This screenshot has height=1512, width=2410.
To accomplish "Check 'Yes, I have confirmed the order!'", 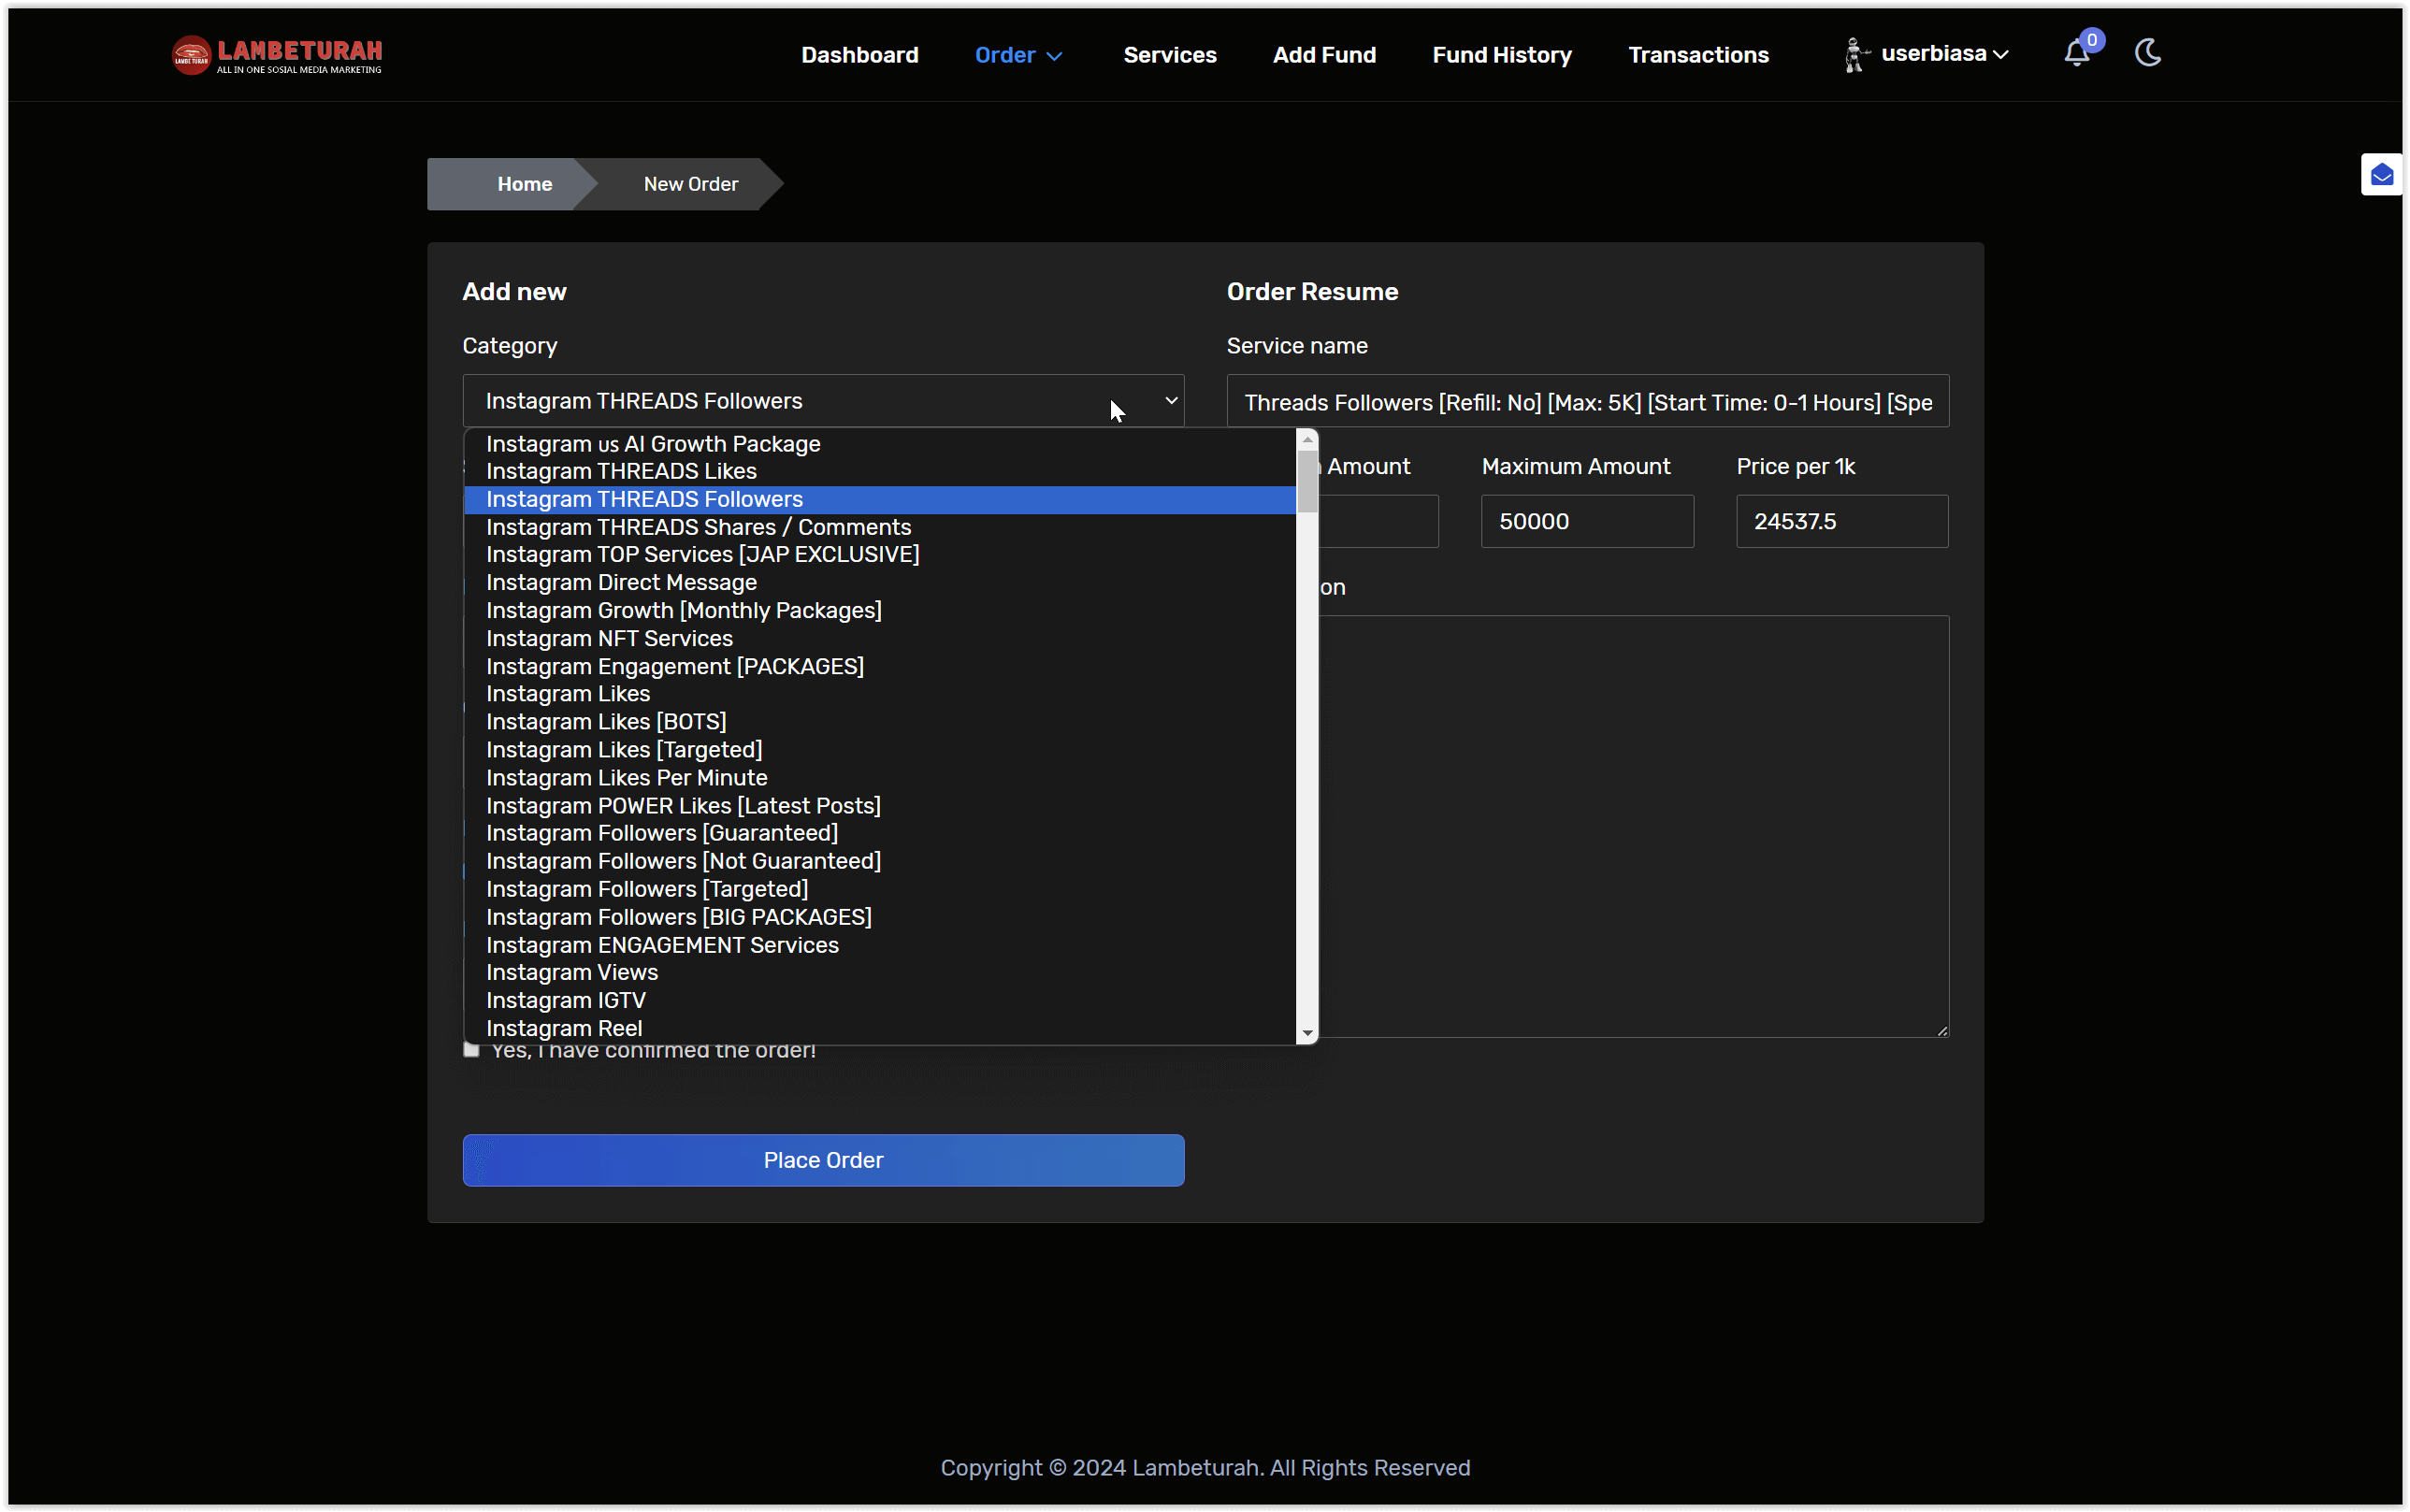I will [x=471, y=1048].
